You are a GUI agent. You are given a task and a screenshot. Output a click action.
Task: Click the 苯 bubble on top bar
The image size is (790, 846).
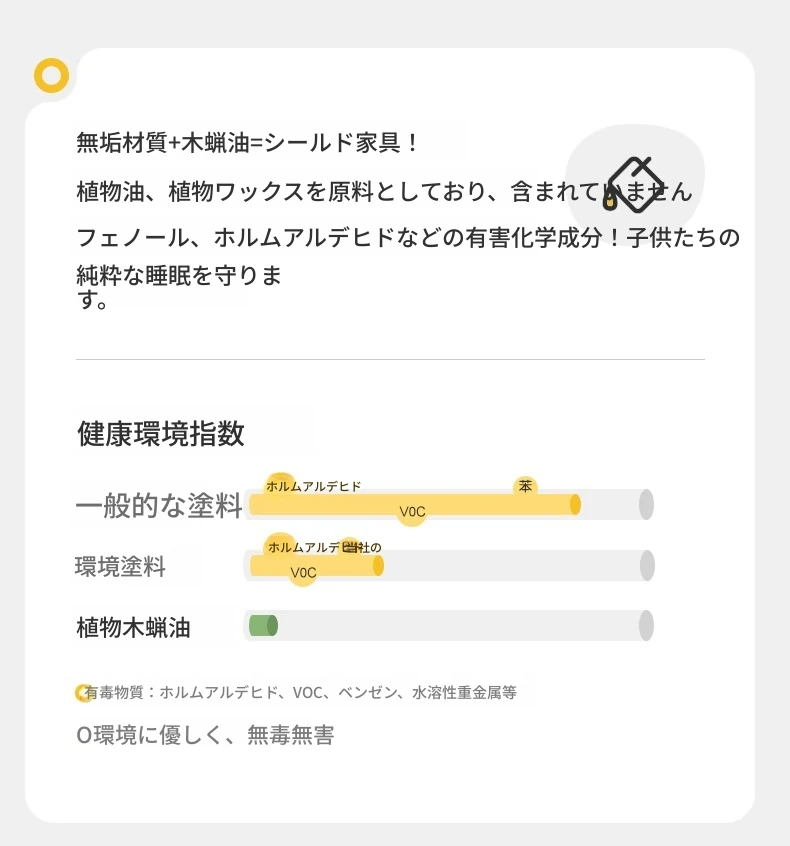point(525,486)
